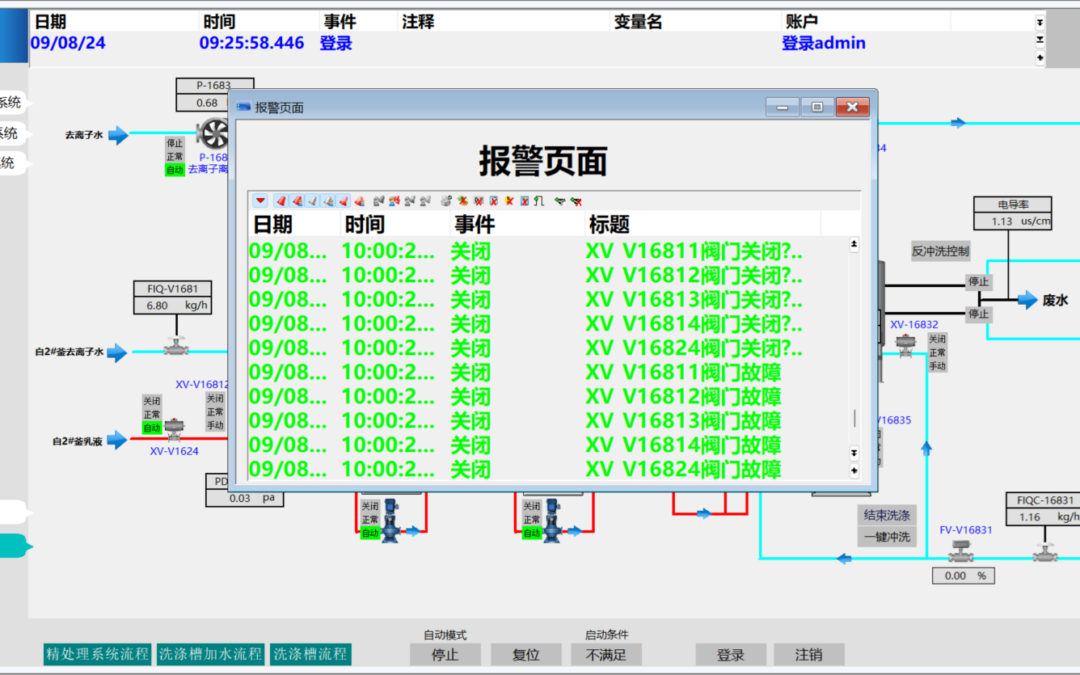Viewport: 1080px width, 675px height.
Task: Click the 报警页面 window title icon
Action: click(x=243, y=107)
